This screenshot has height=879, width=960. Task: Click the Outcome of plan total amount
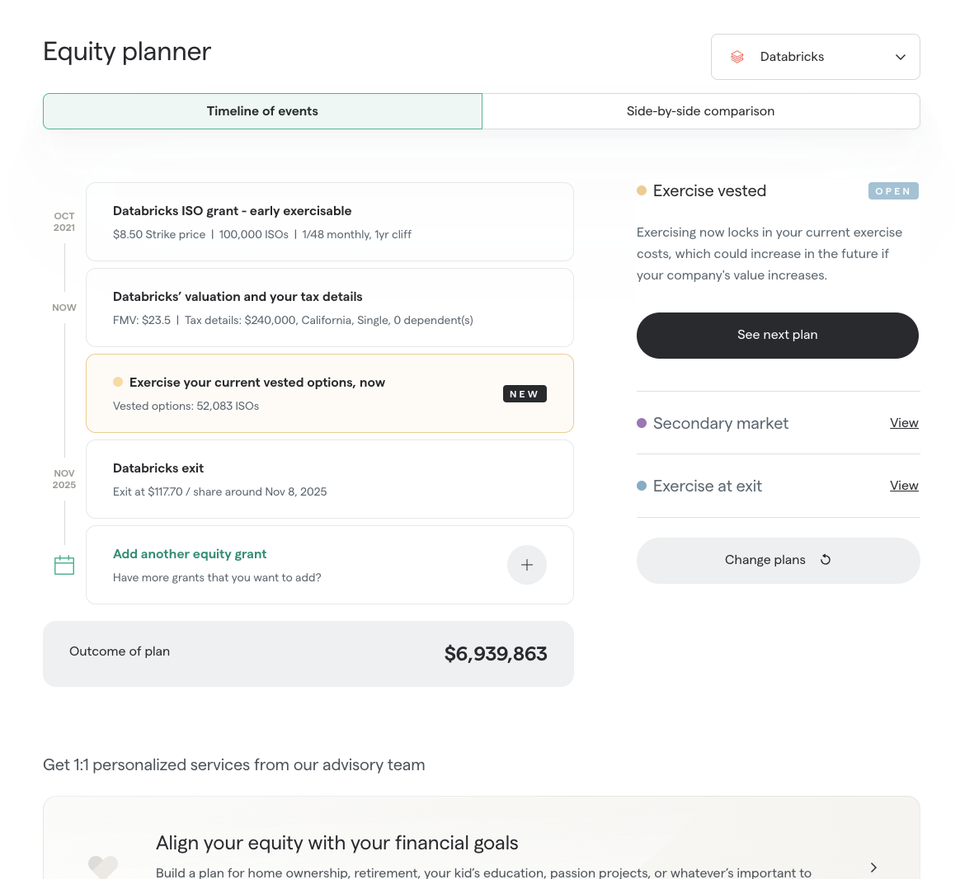point(496,653)
